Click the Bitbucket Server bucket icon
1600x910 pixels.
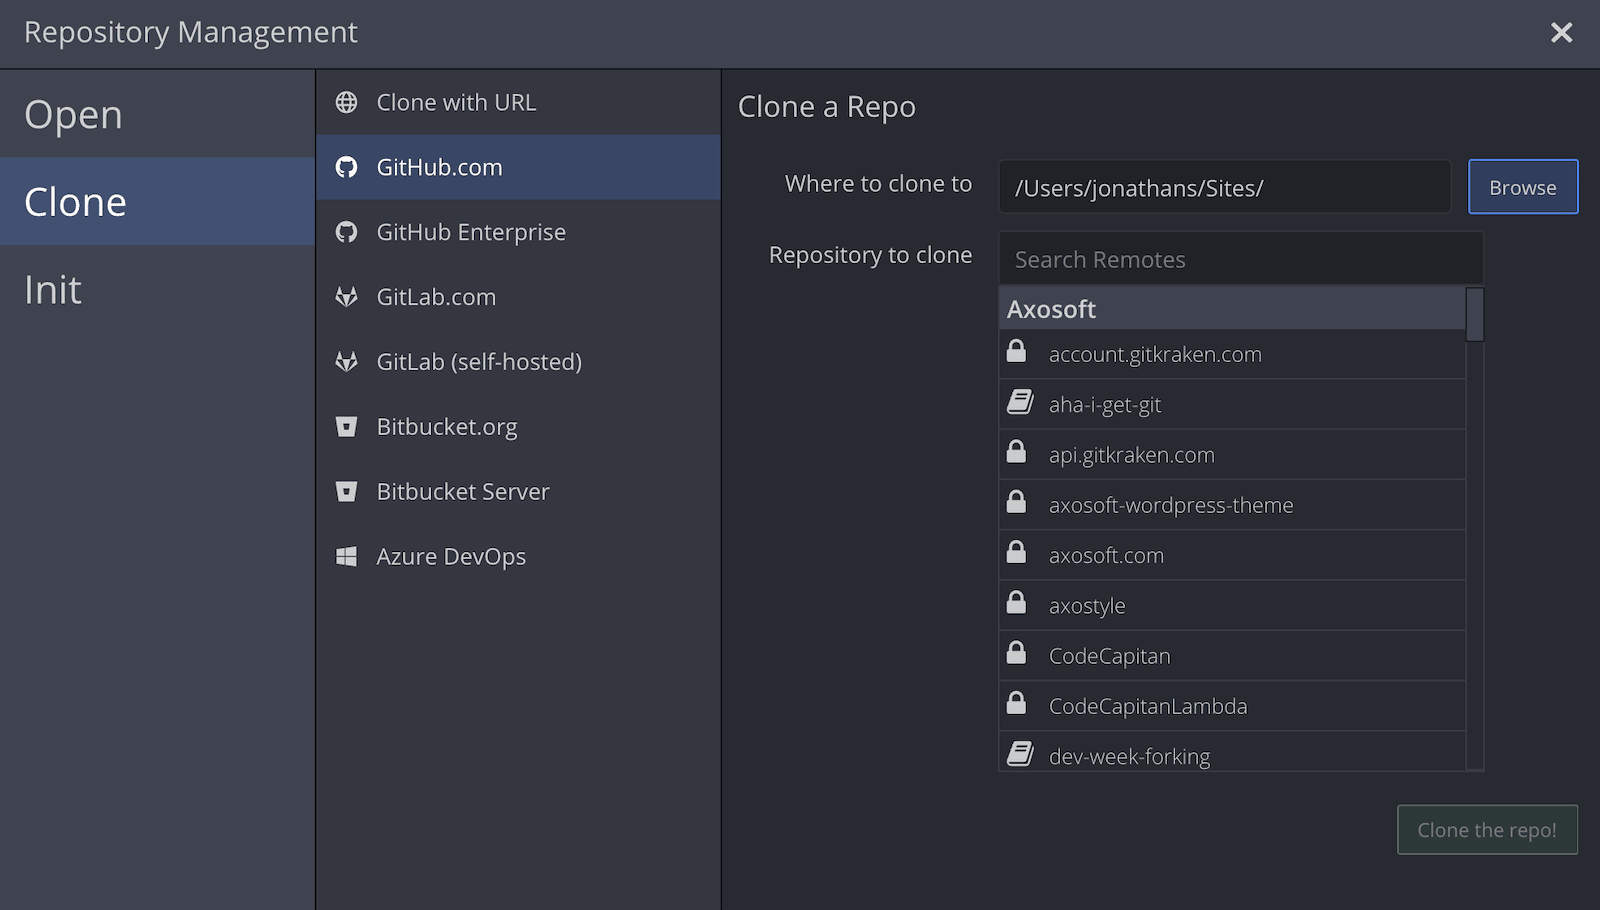[347, 492]
